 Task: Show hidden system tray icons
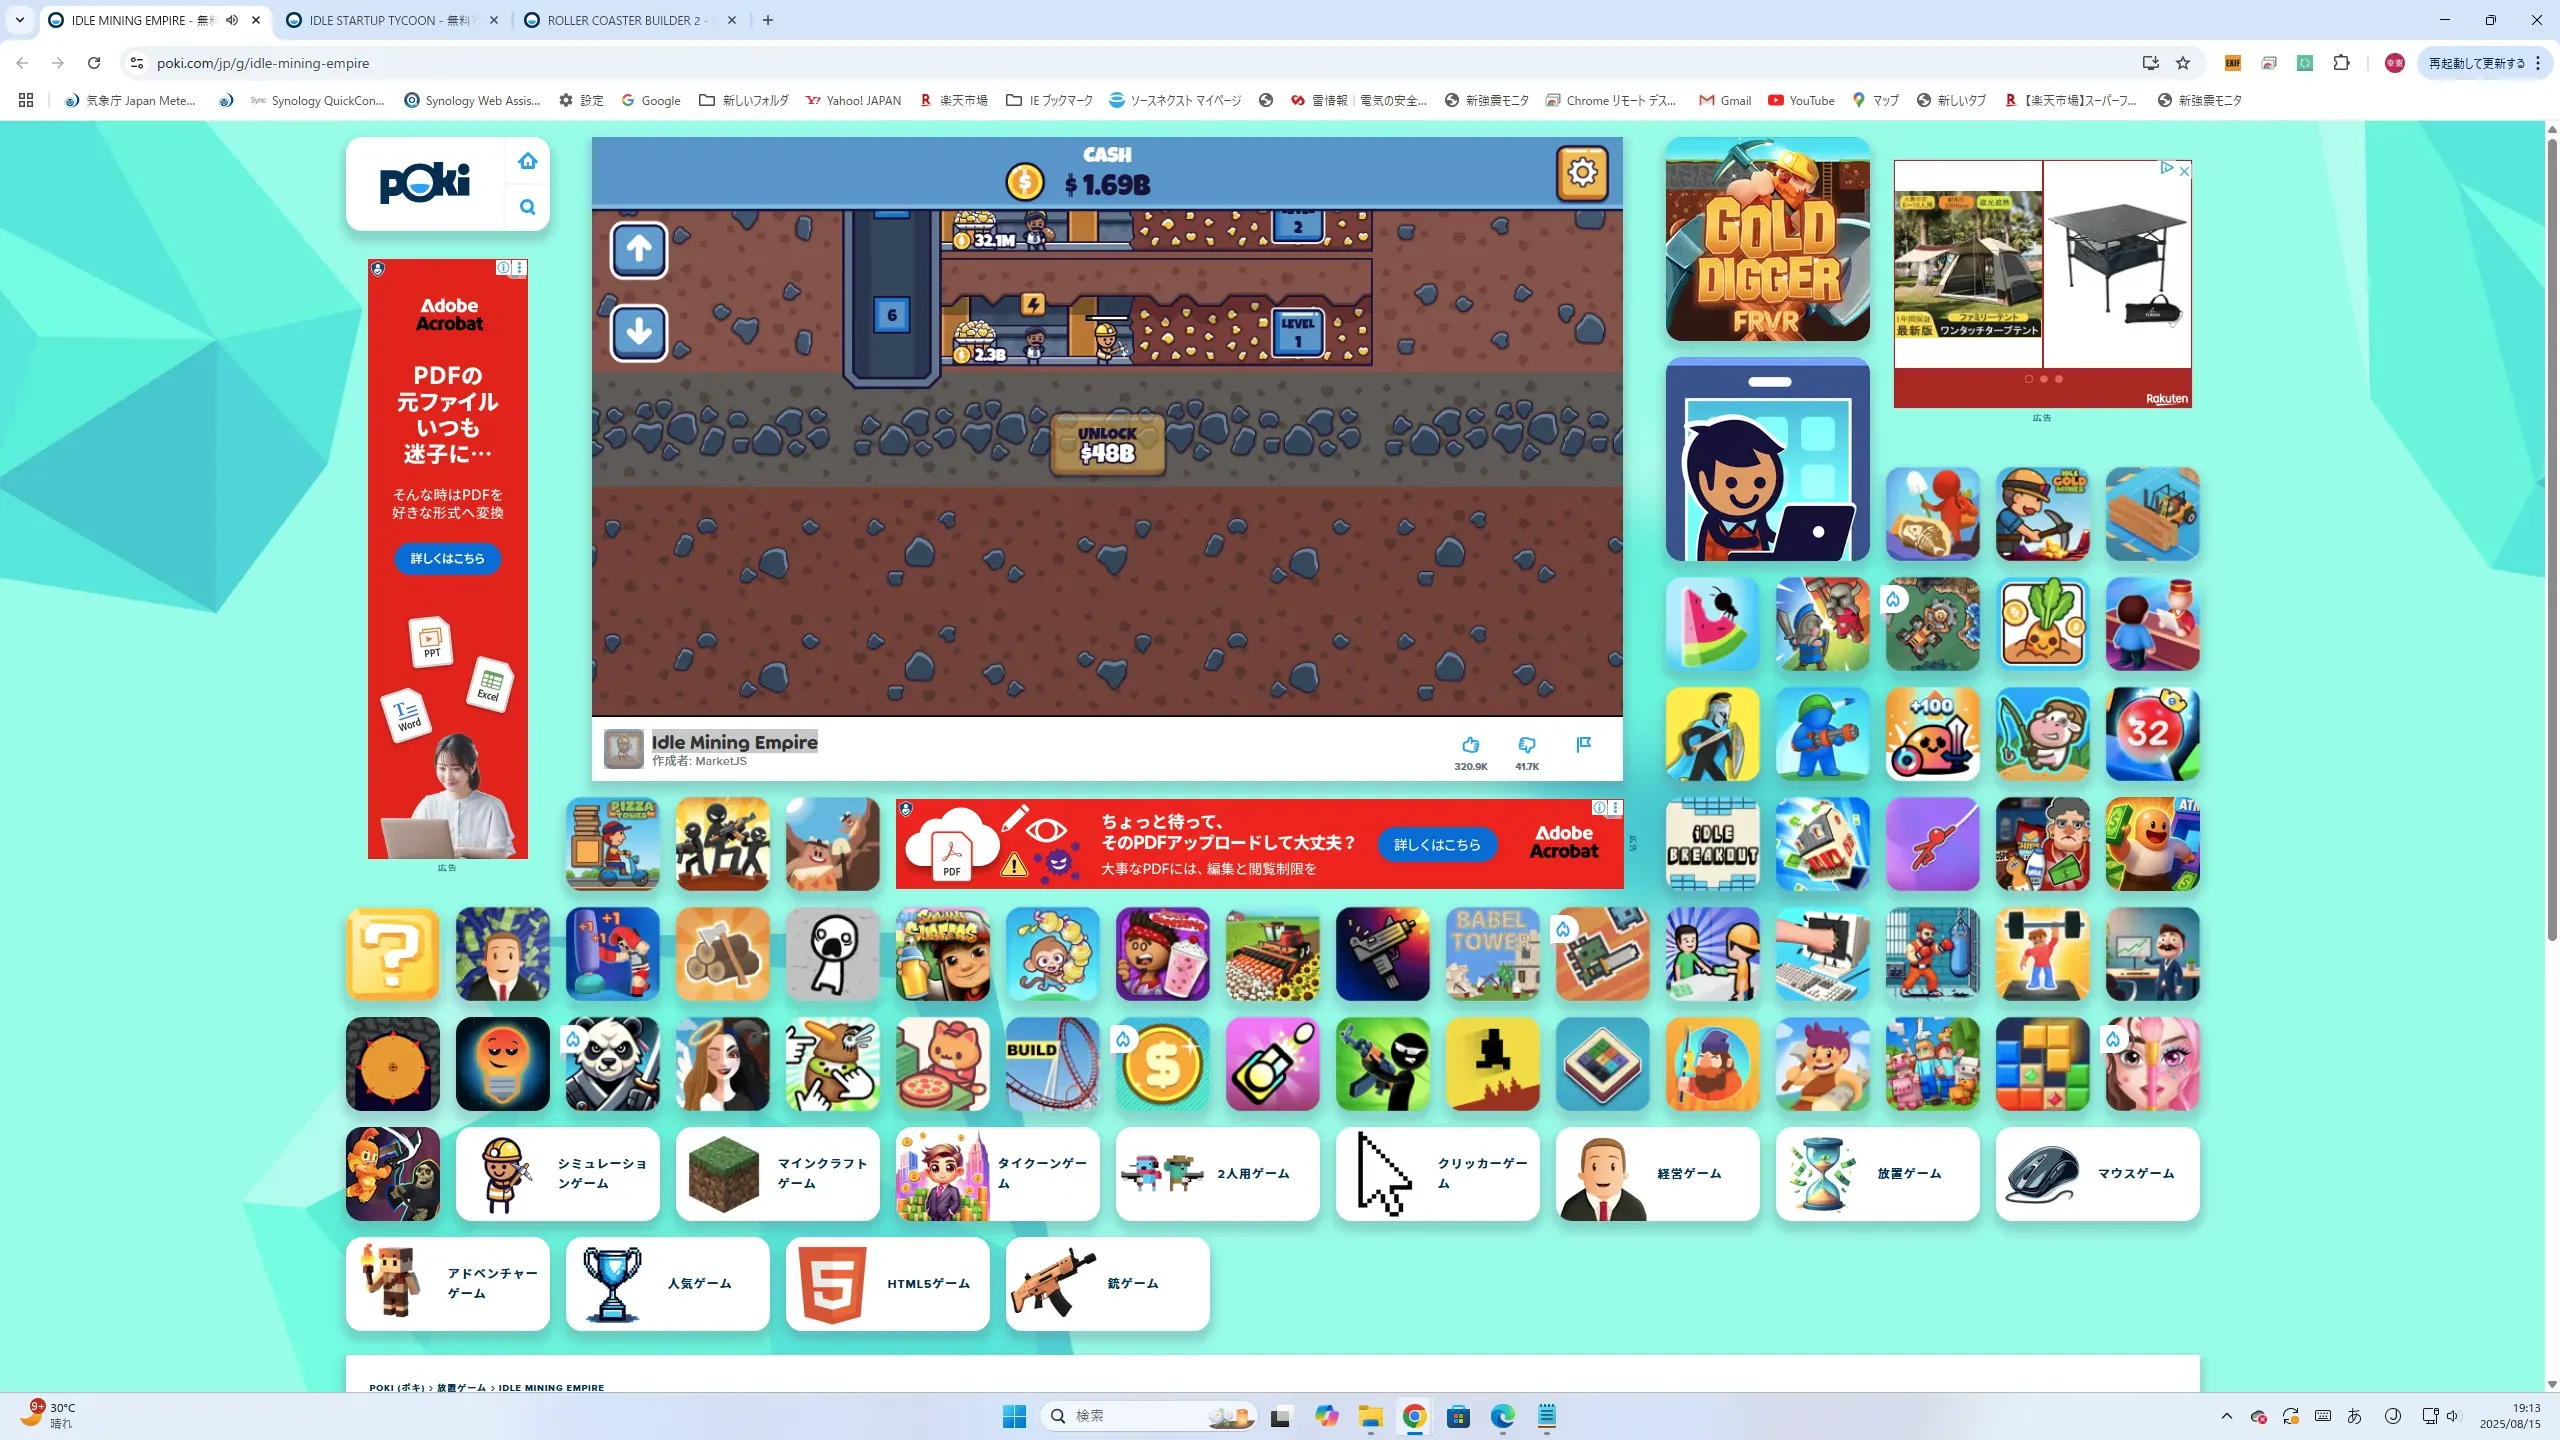pyautogui.click(x=2226, y=1416)
